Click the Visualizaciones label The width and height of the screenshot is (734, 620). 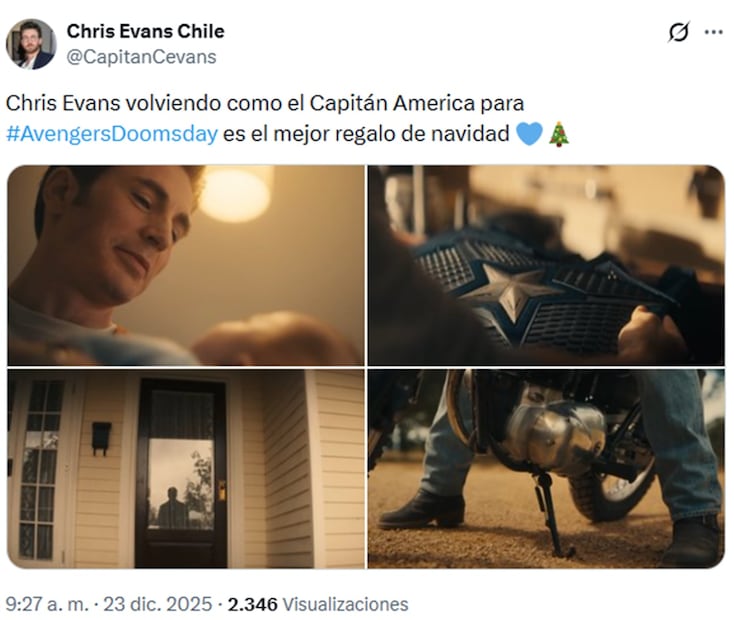(345, 604)
